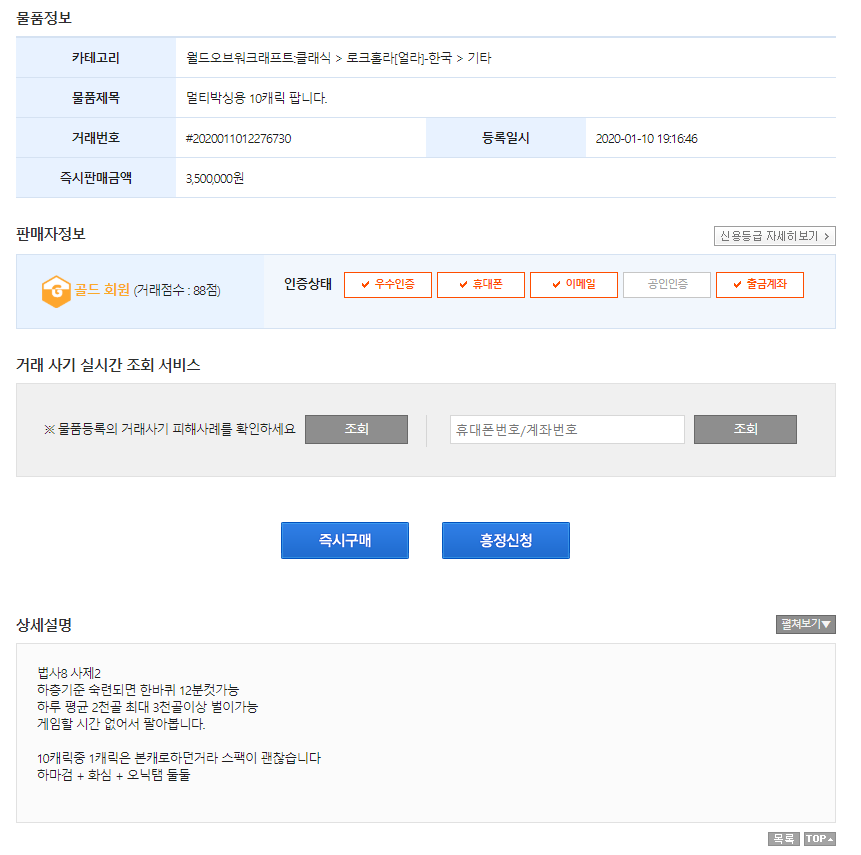Click the 휴대폰 verification badge
861x855 pixels.
(x=480, y=285)
